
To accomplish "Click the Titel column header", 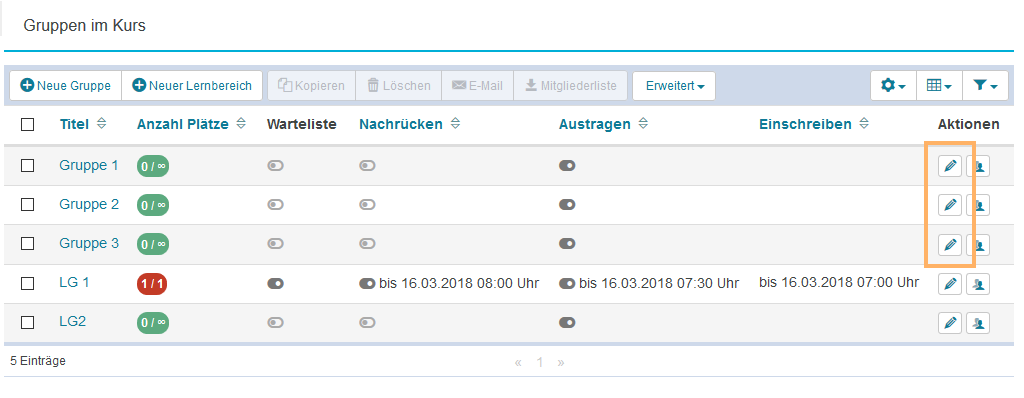I will 74,124.
